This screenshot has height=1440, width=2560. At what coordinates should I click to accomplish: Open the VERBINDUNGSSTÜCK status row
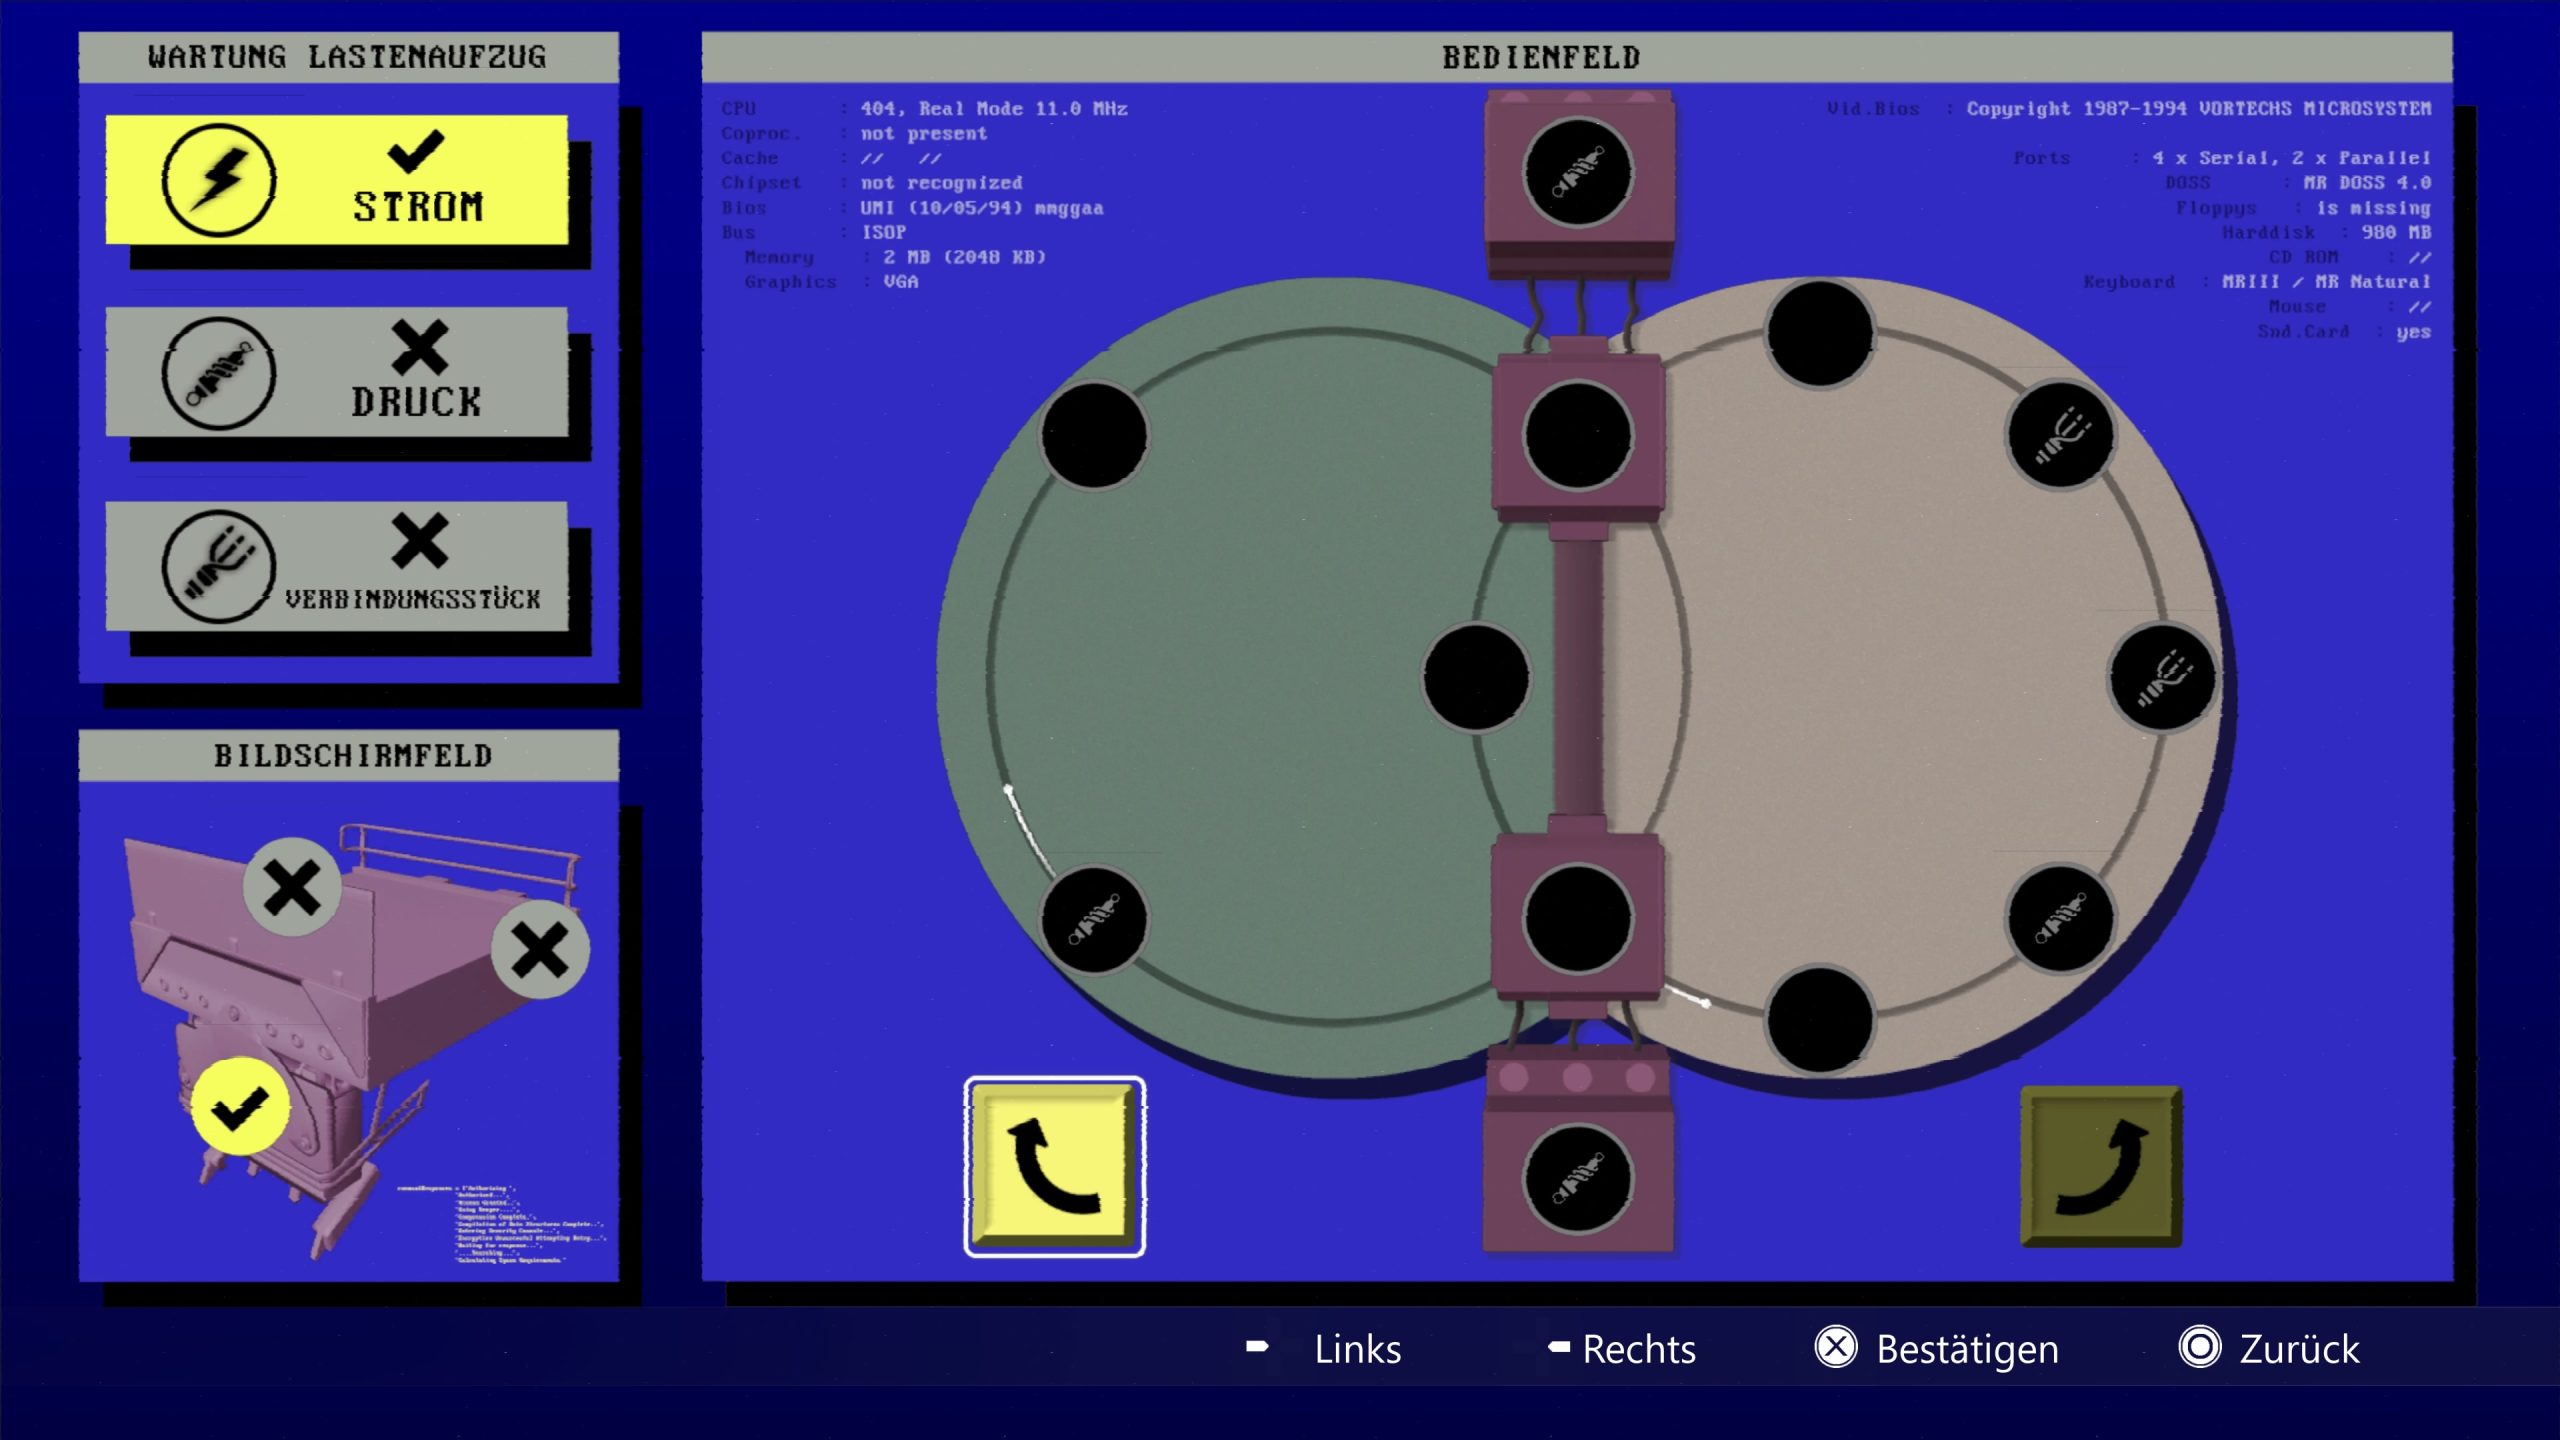(x=337, y=566)
